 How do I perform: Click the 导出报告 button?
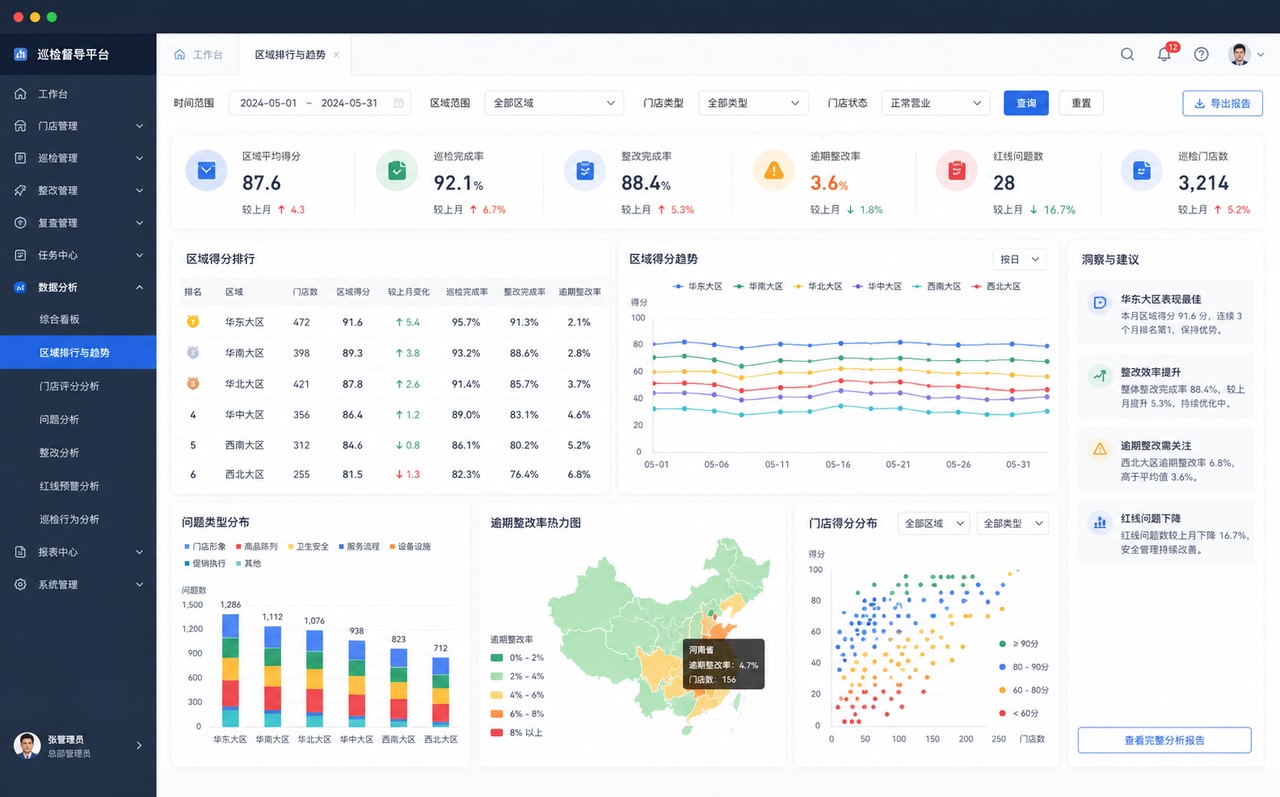pos(1222,103)
